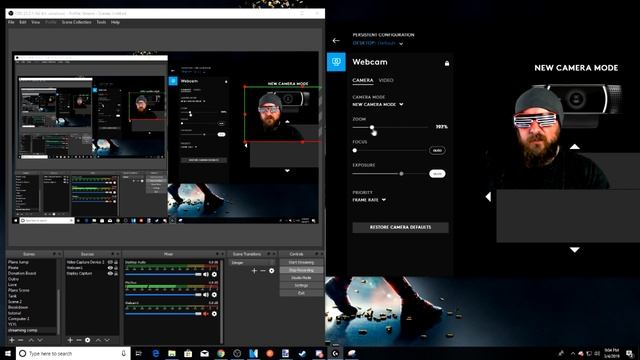Click the lock icon beside Webcam title

coord(447,63)
